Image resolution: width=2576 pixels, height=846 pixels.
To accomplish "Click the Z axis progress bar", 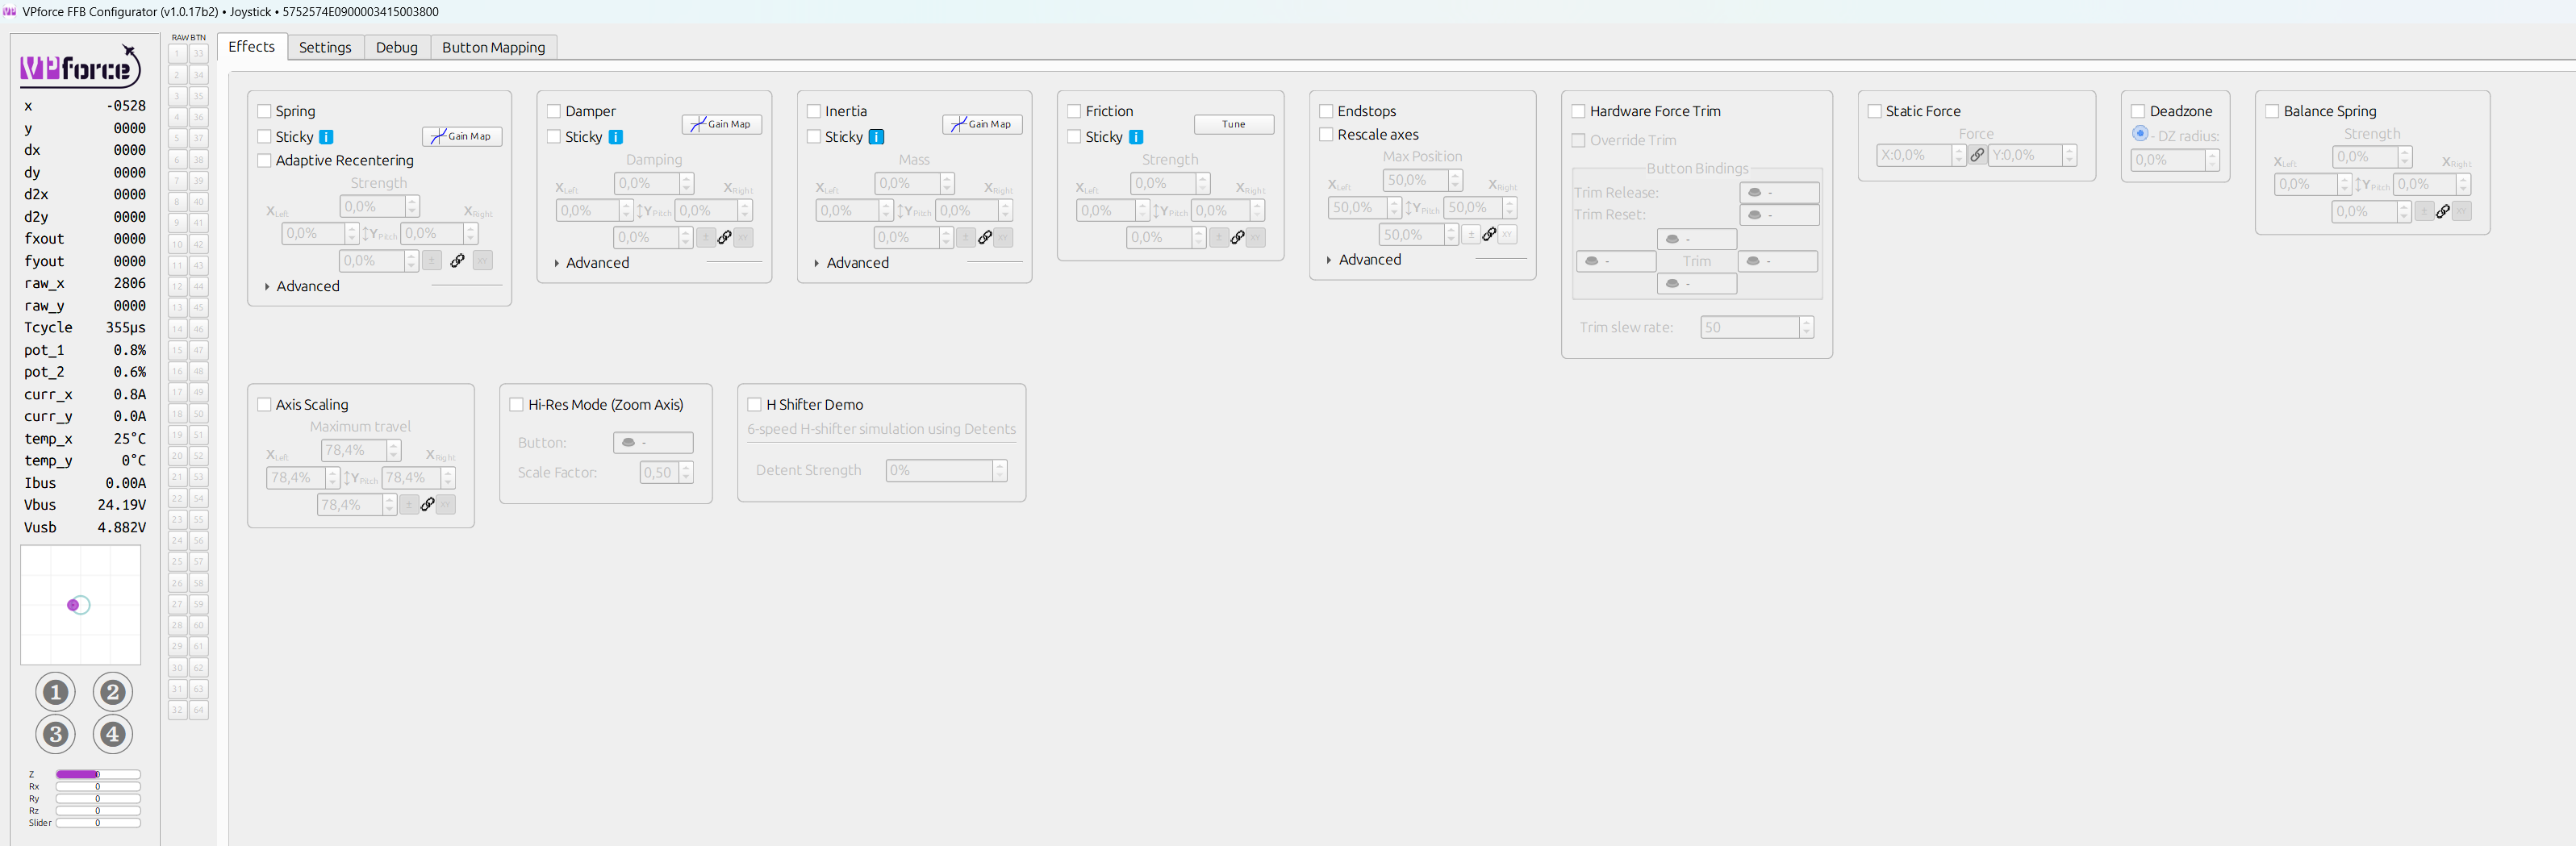I will pos(98,775).
